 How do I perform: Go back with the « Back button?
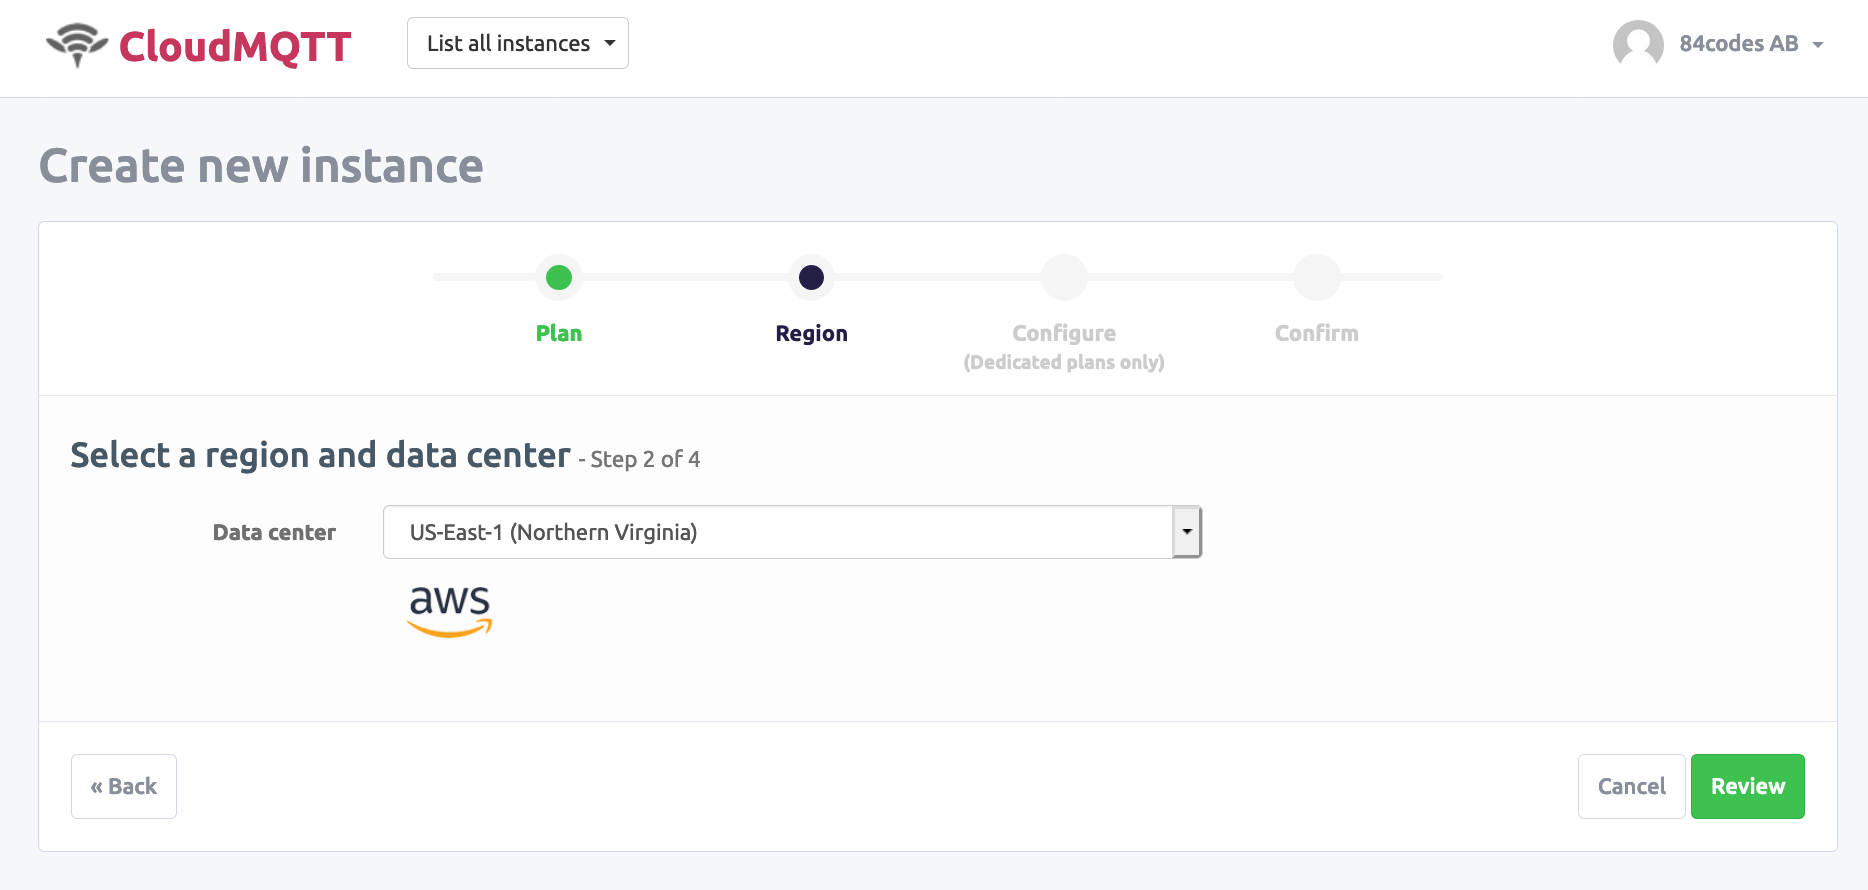(124, 786)
